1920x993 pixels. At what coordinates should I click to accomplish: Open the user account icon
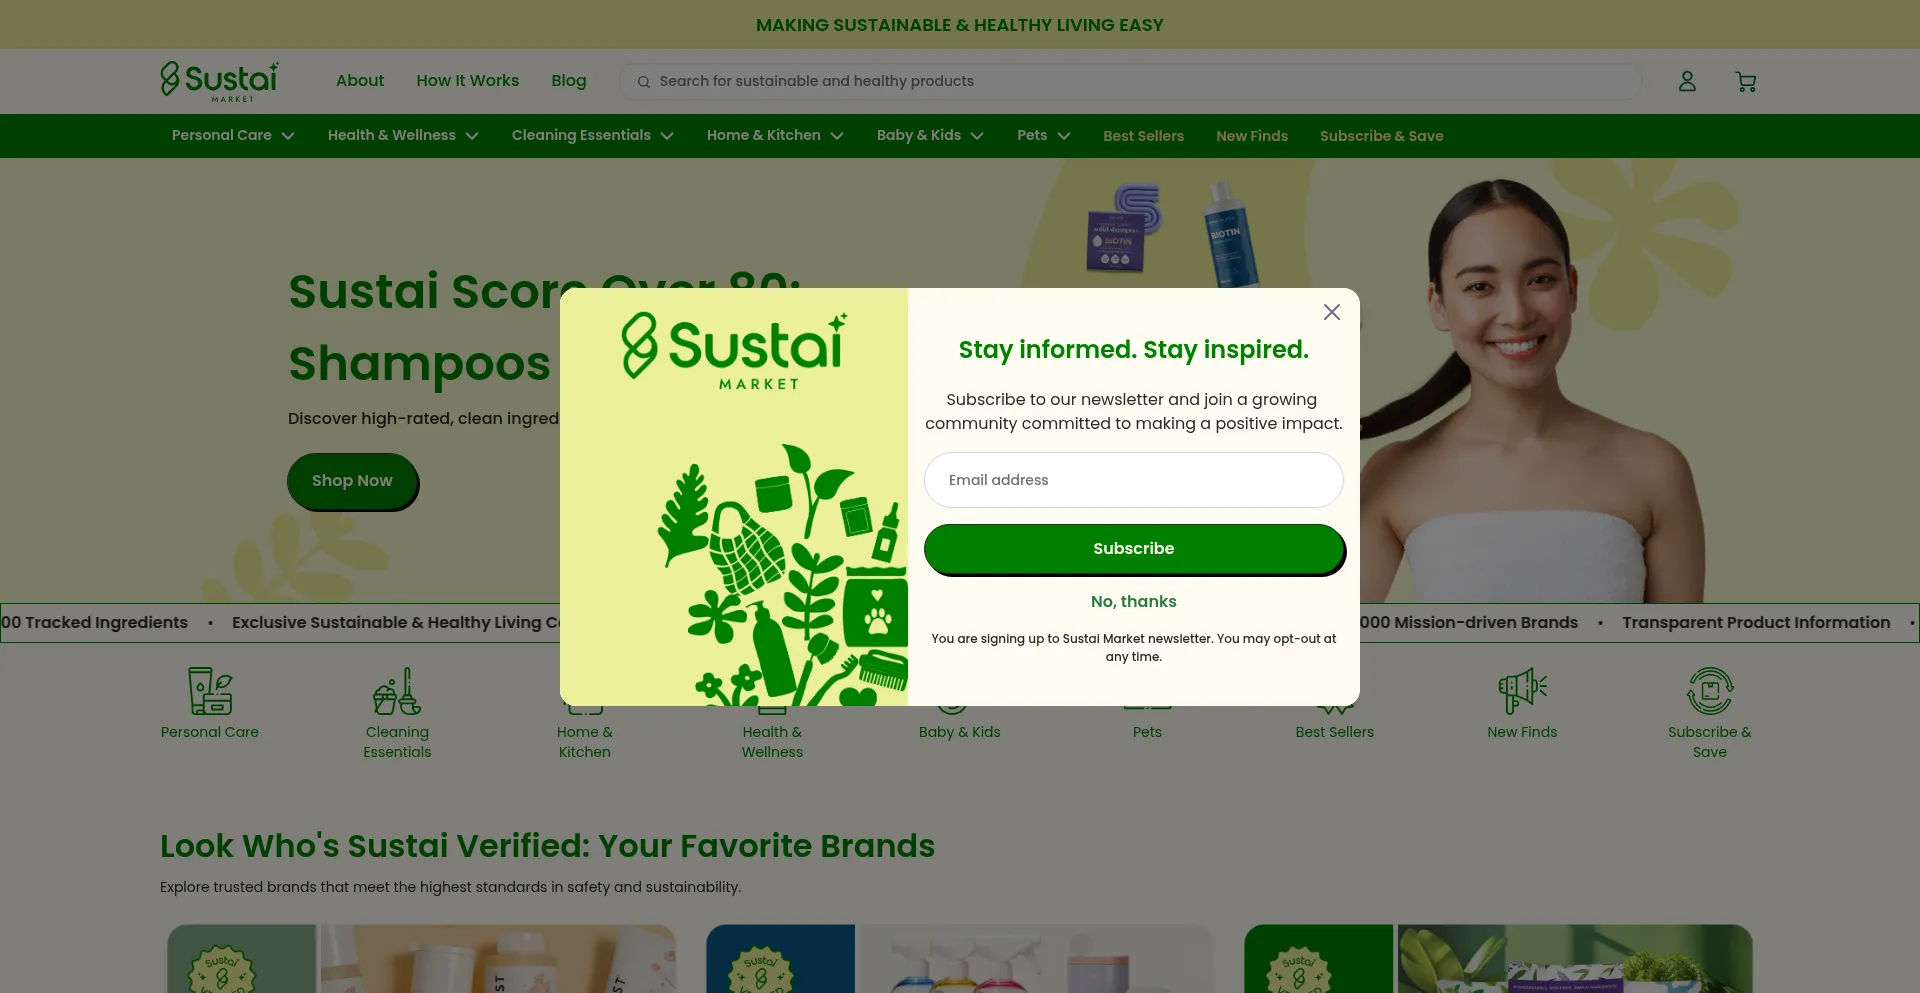click(x=1687, y=81)
